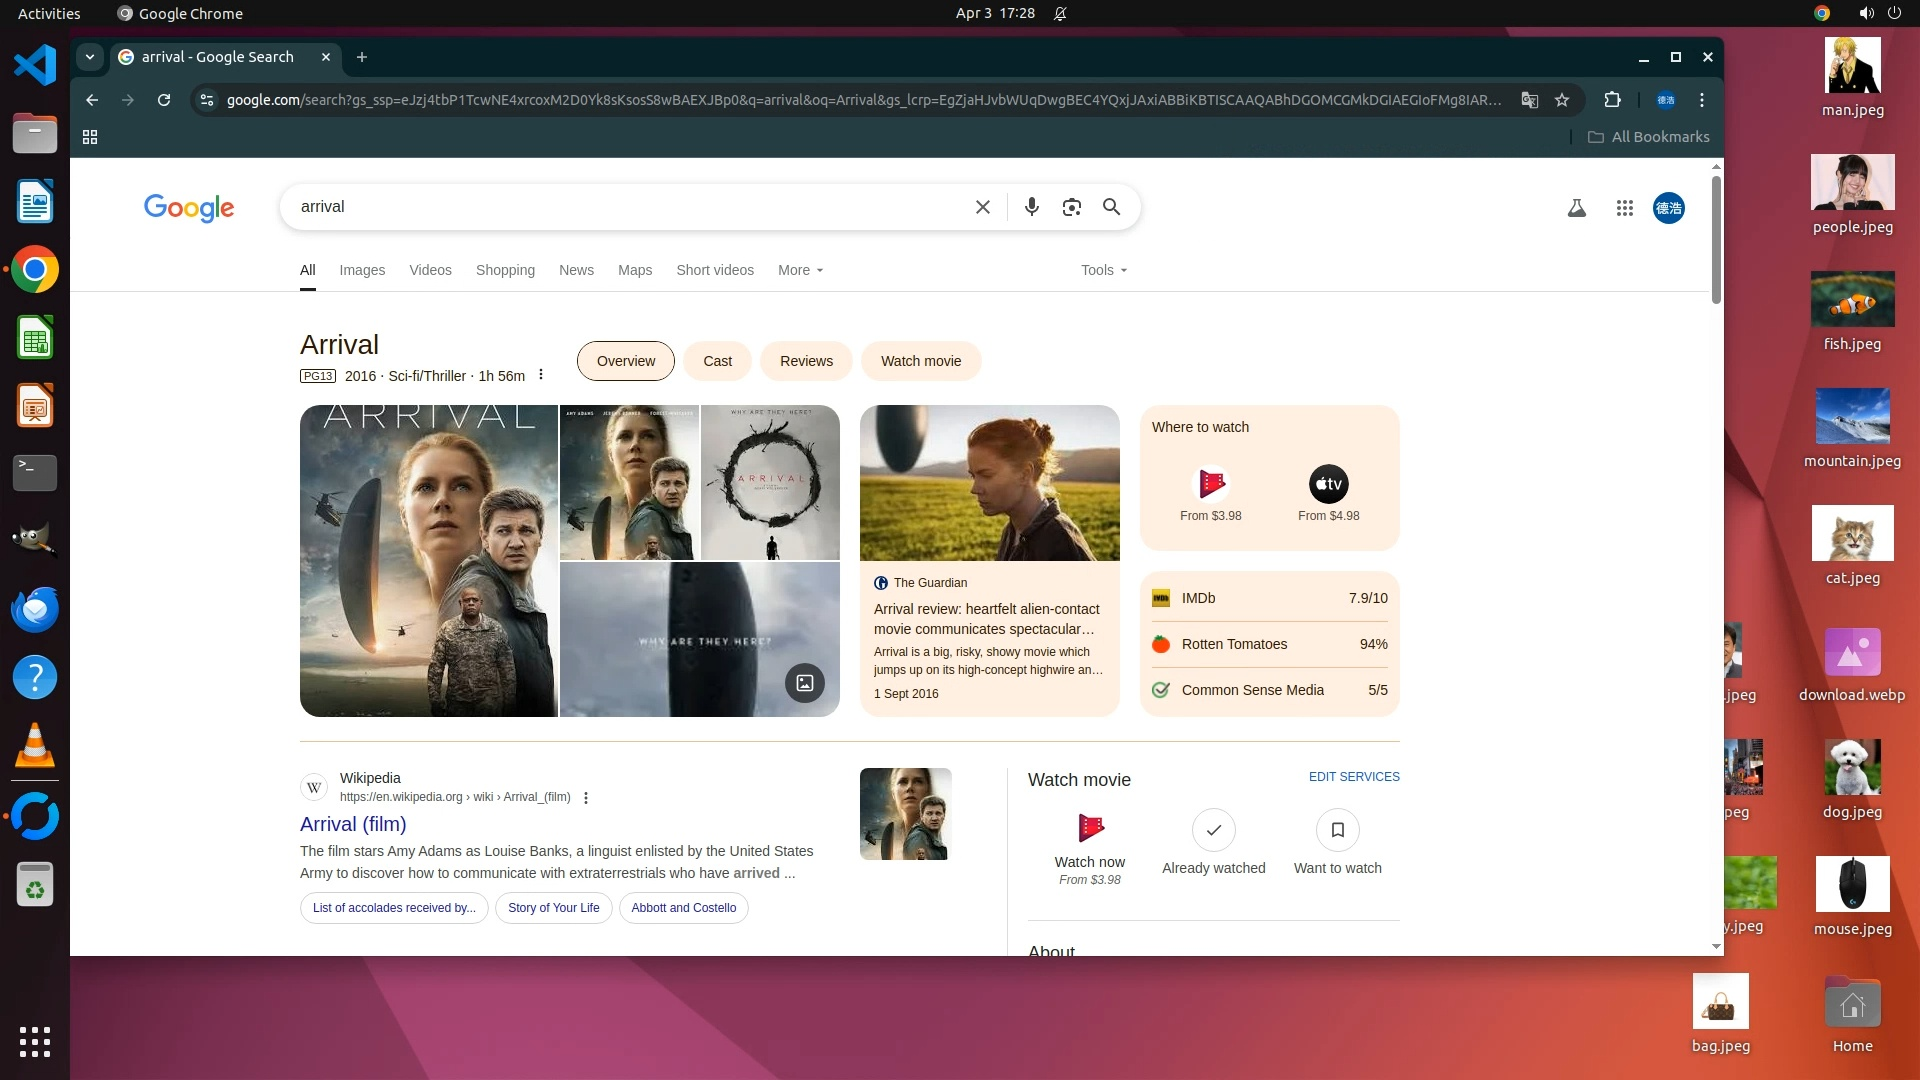Open the image gallery icon on poster

[x=804, y=683]
